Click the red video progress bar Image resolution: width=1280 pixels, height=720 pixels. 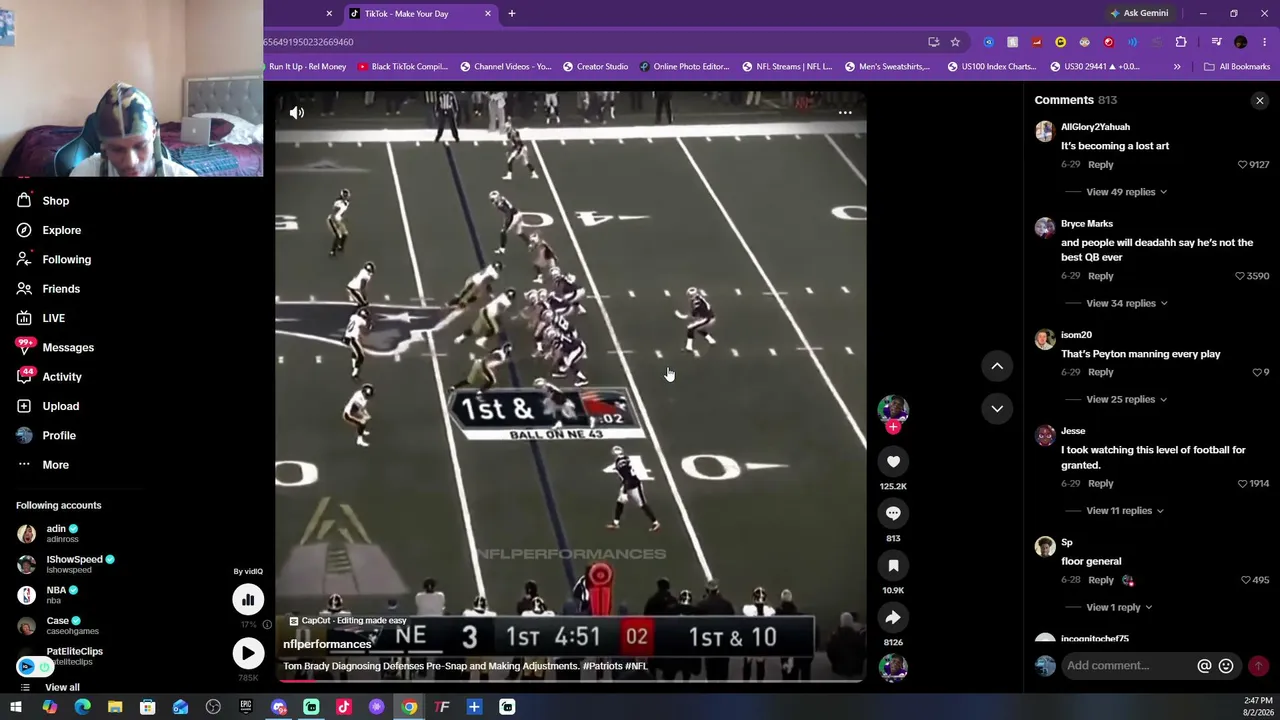point(570,681)
